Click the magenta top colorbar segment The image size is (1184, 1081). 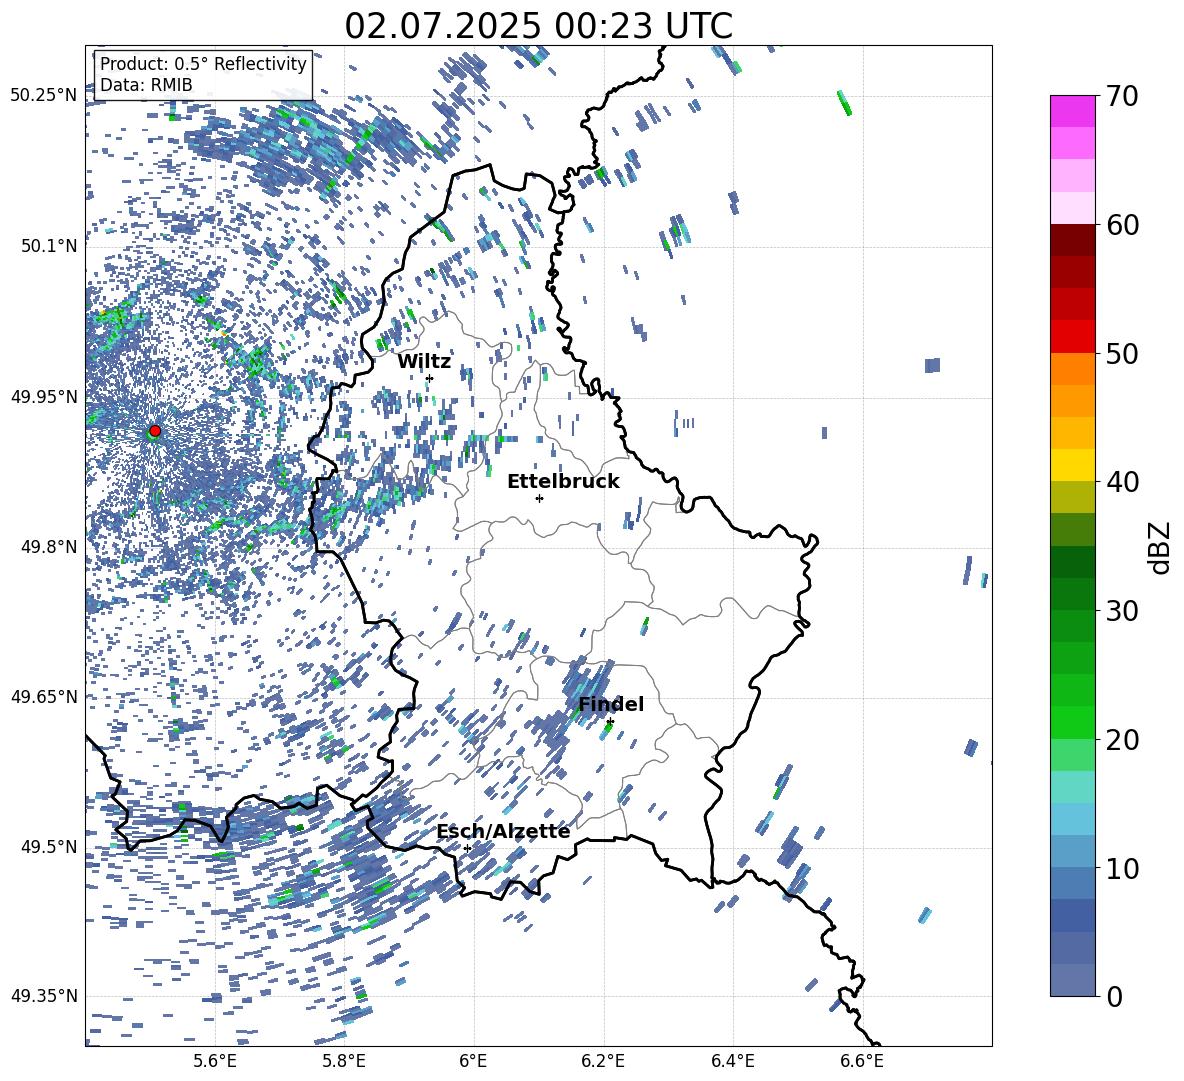(x=1073, y=111)
